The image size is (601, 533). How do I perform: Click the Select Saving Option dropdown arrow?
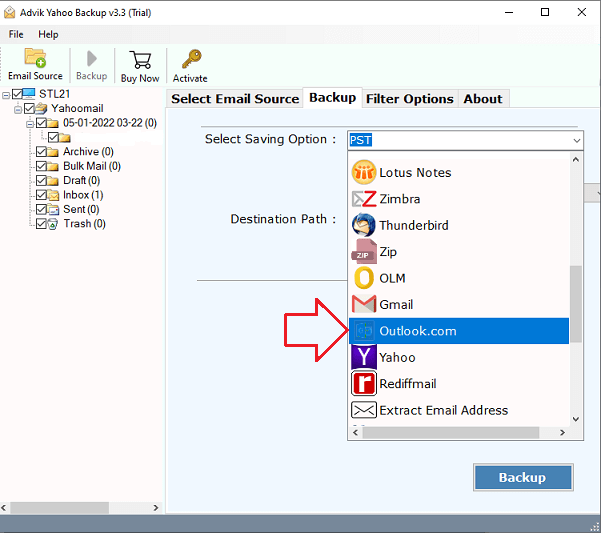click(576, 141)
